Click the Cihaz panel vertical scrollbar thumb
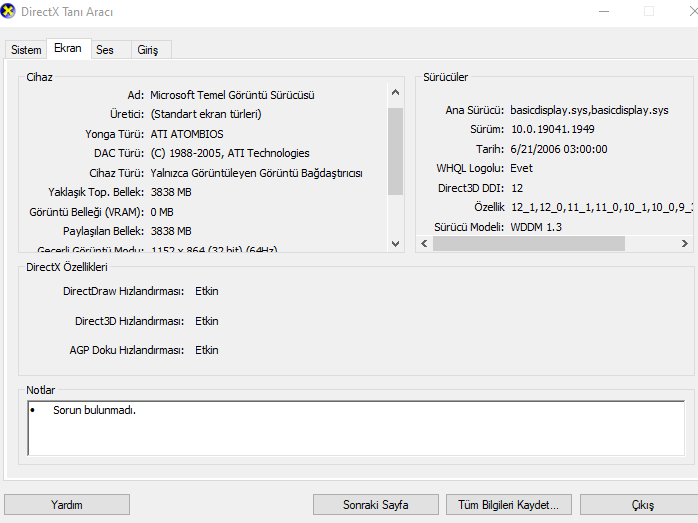This screenshot has height=523, width=698. 395,151
